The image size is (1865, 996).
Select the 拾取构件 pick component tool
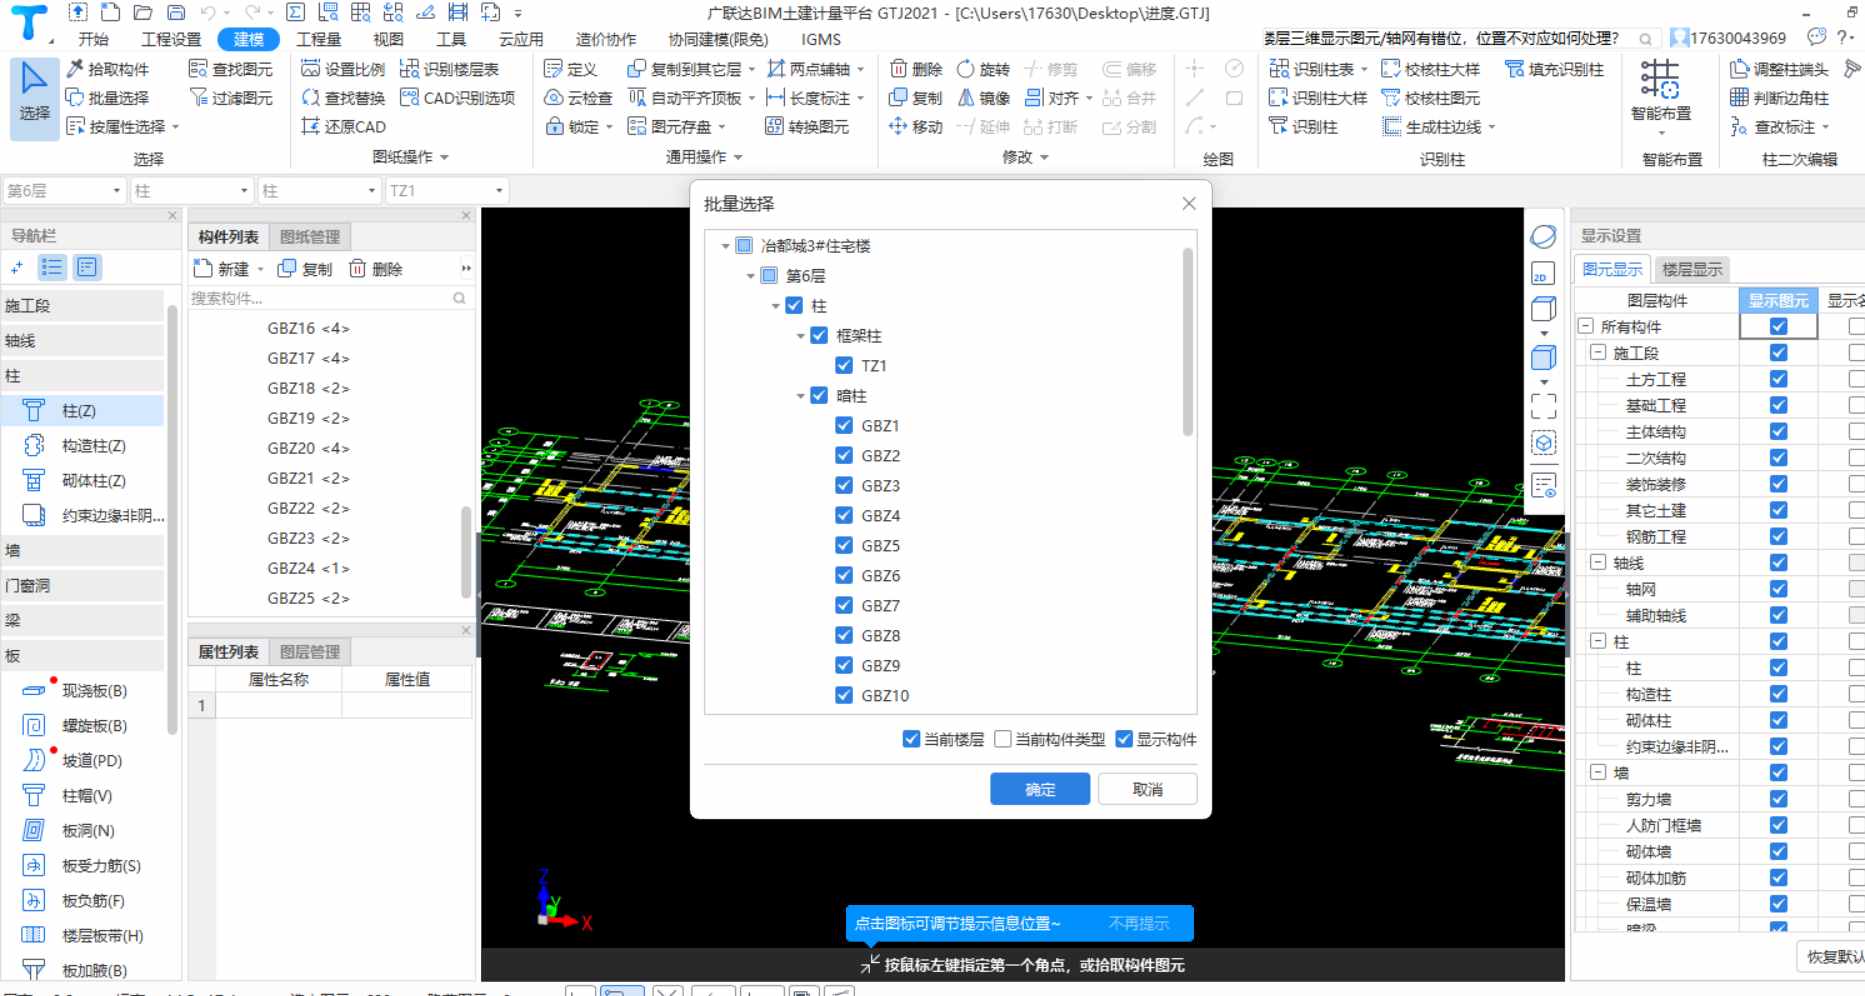tap(107, 69)
